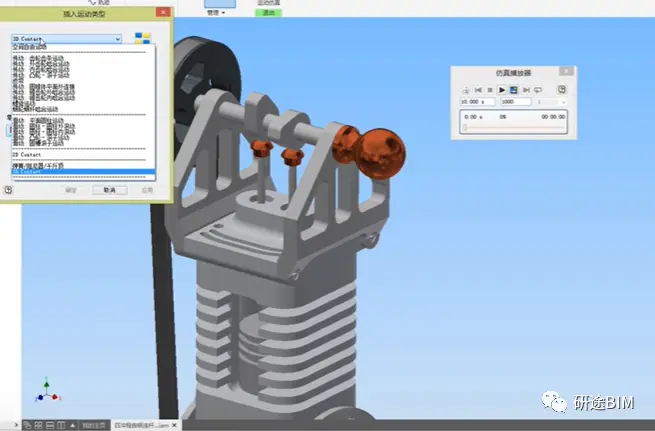Close the simulation player panel

click(566, 71)
